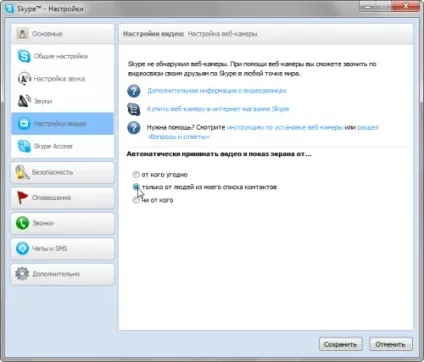This screenshot has height=362, width=424.
Task: Open the webcam installation instructions link
Action: pyautogui.click(x=285, y=127)
